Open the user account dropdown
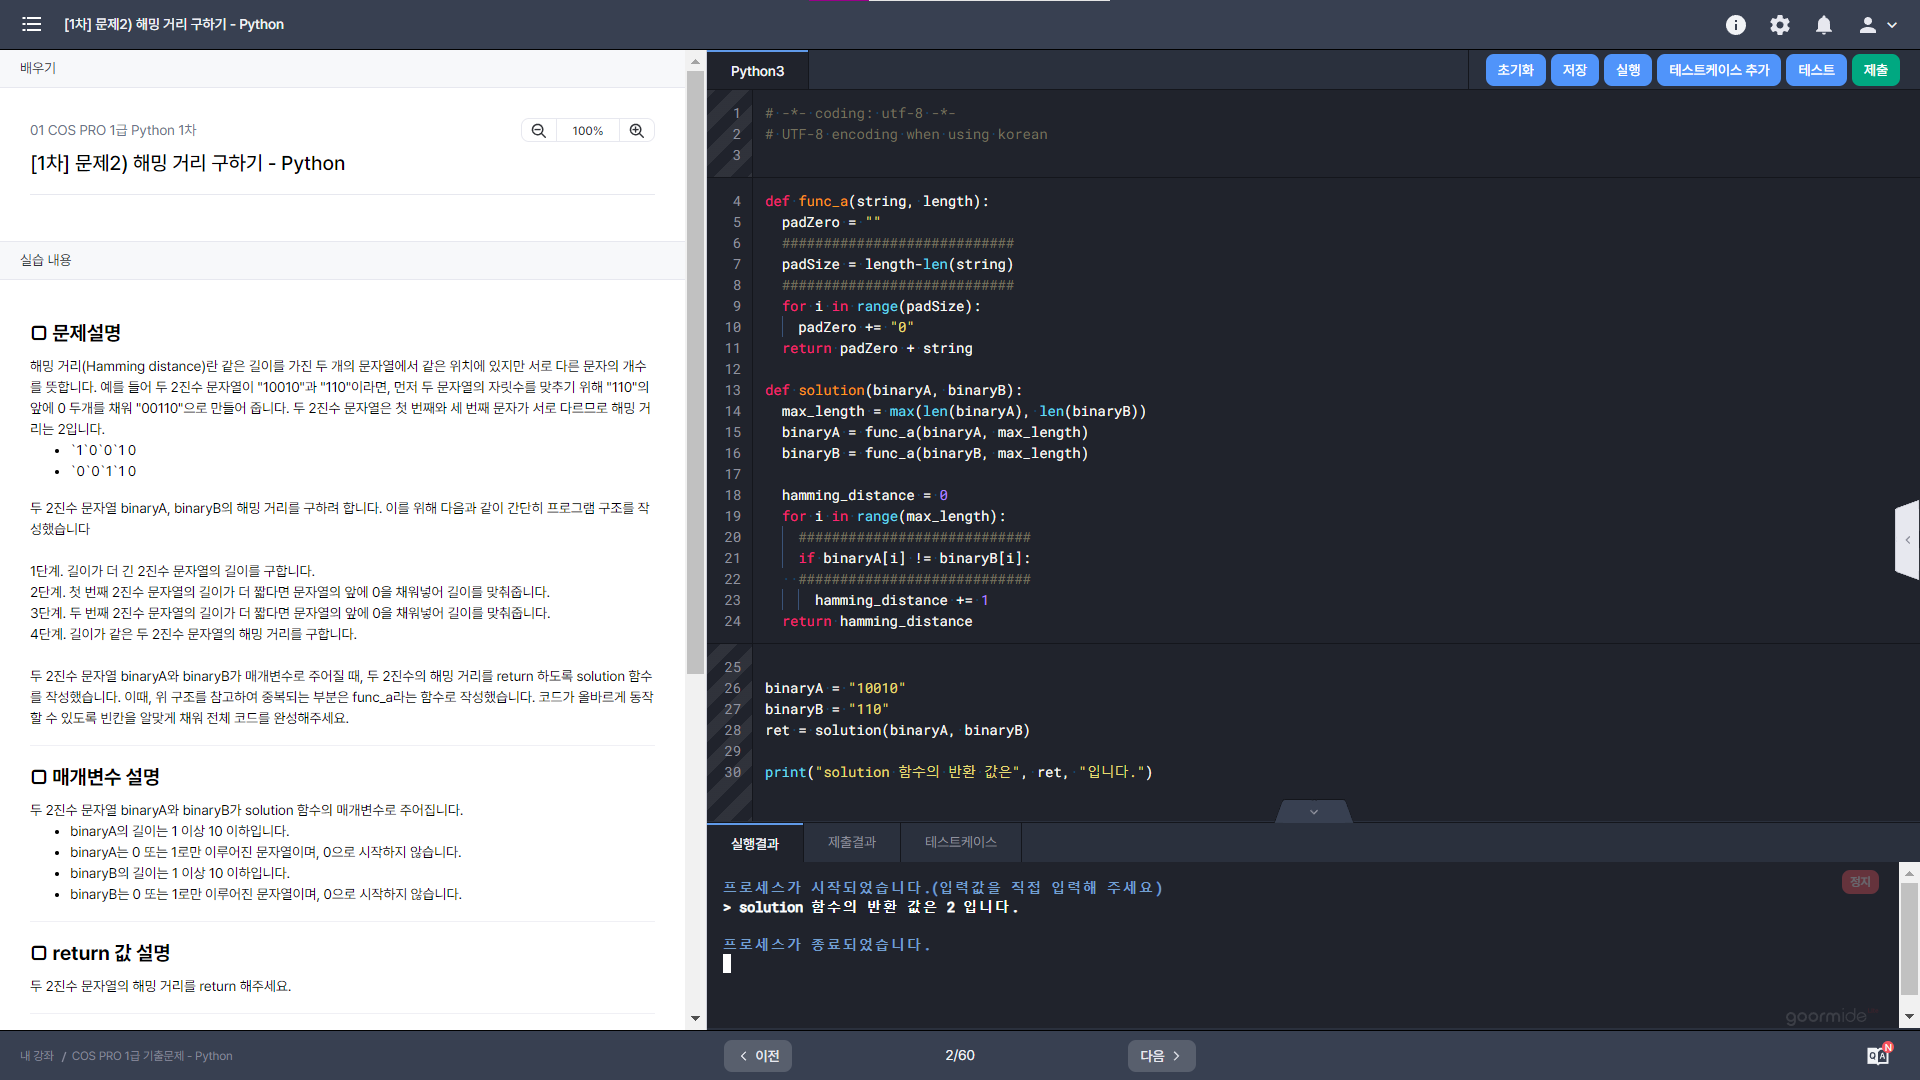1920x1080 pixels. tap(1877, 25)
